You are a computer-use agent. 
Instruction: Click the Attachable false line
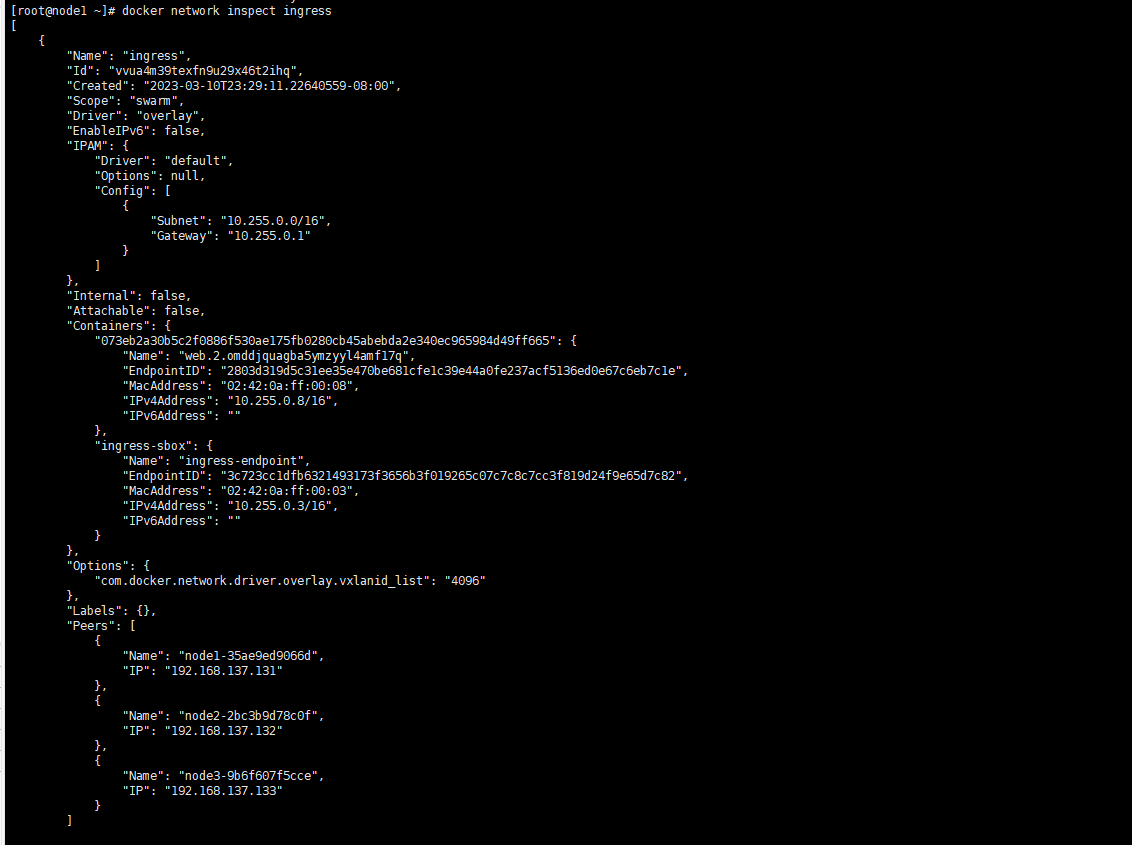136,311
